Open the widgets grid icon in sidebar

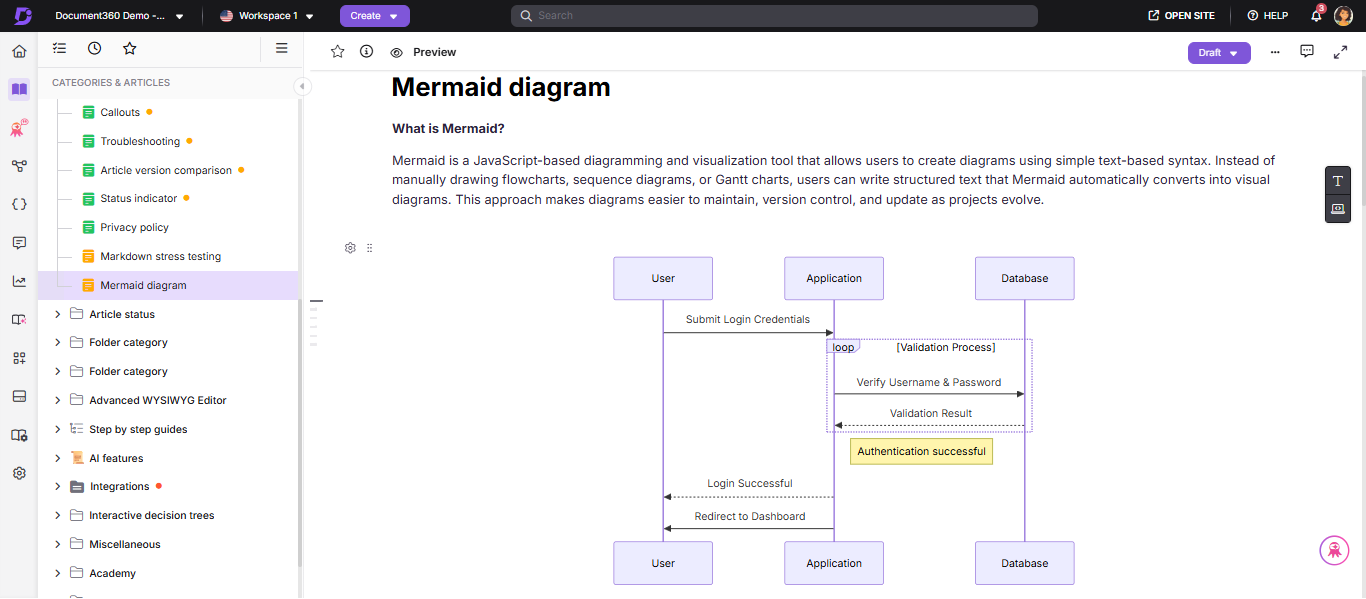(19, 358)
